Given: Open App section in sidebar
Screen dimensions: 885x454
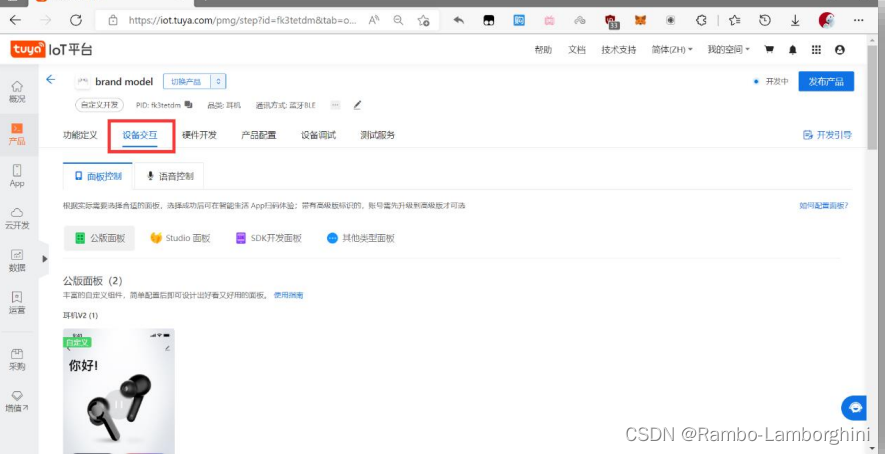Looking at the screenshot, I should coord(17,176).
